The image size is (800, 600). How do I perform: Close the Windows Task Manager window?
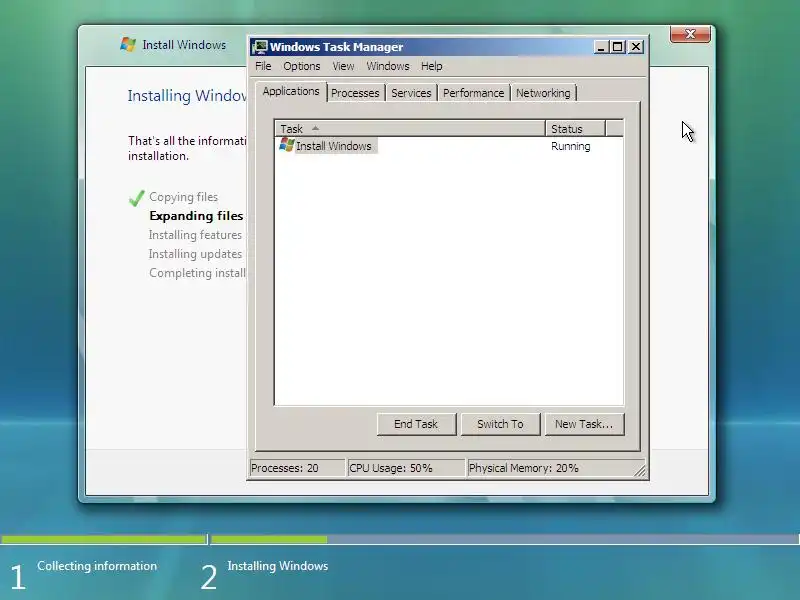(x=636, y=47)
